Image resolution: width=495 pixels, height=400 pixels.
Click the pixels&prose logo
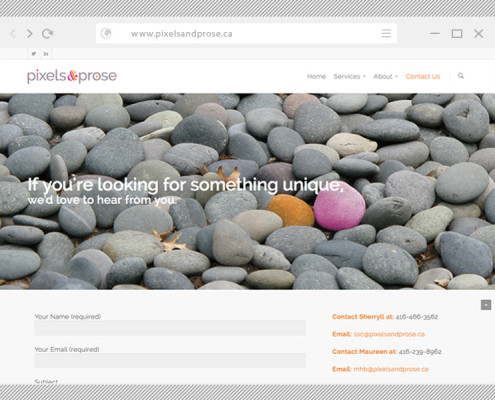(x=72, y=76)
